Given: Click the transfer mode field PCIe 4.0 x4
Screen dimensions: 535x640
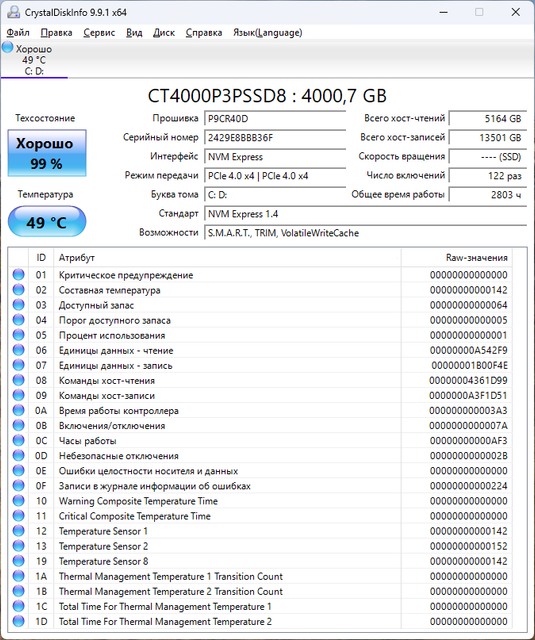Looking at the screenshot, I should point(275,176).
